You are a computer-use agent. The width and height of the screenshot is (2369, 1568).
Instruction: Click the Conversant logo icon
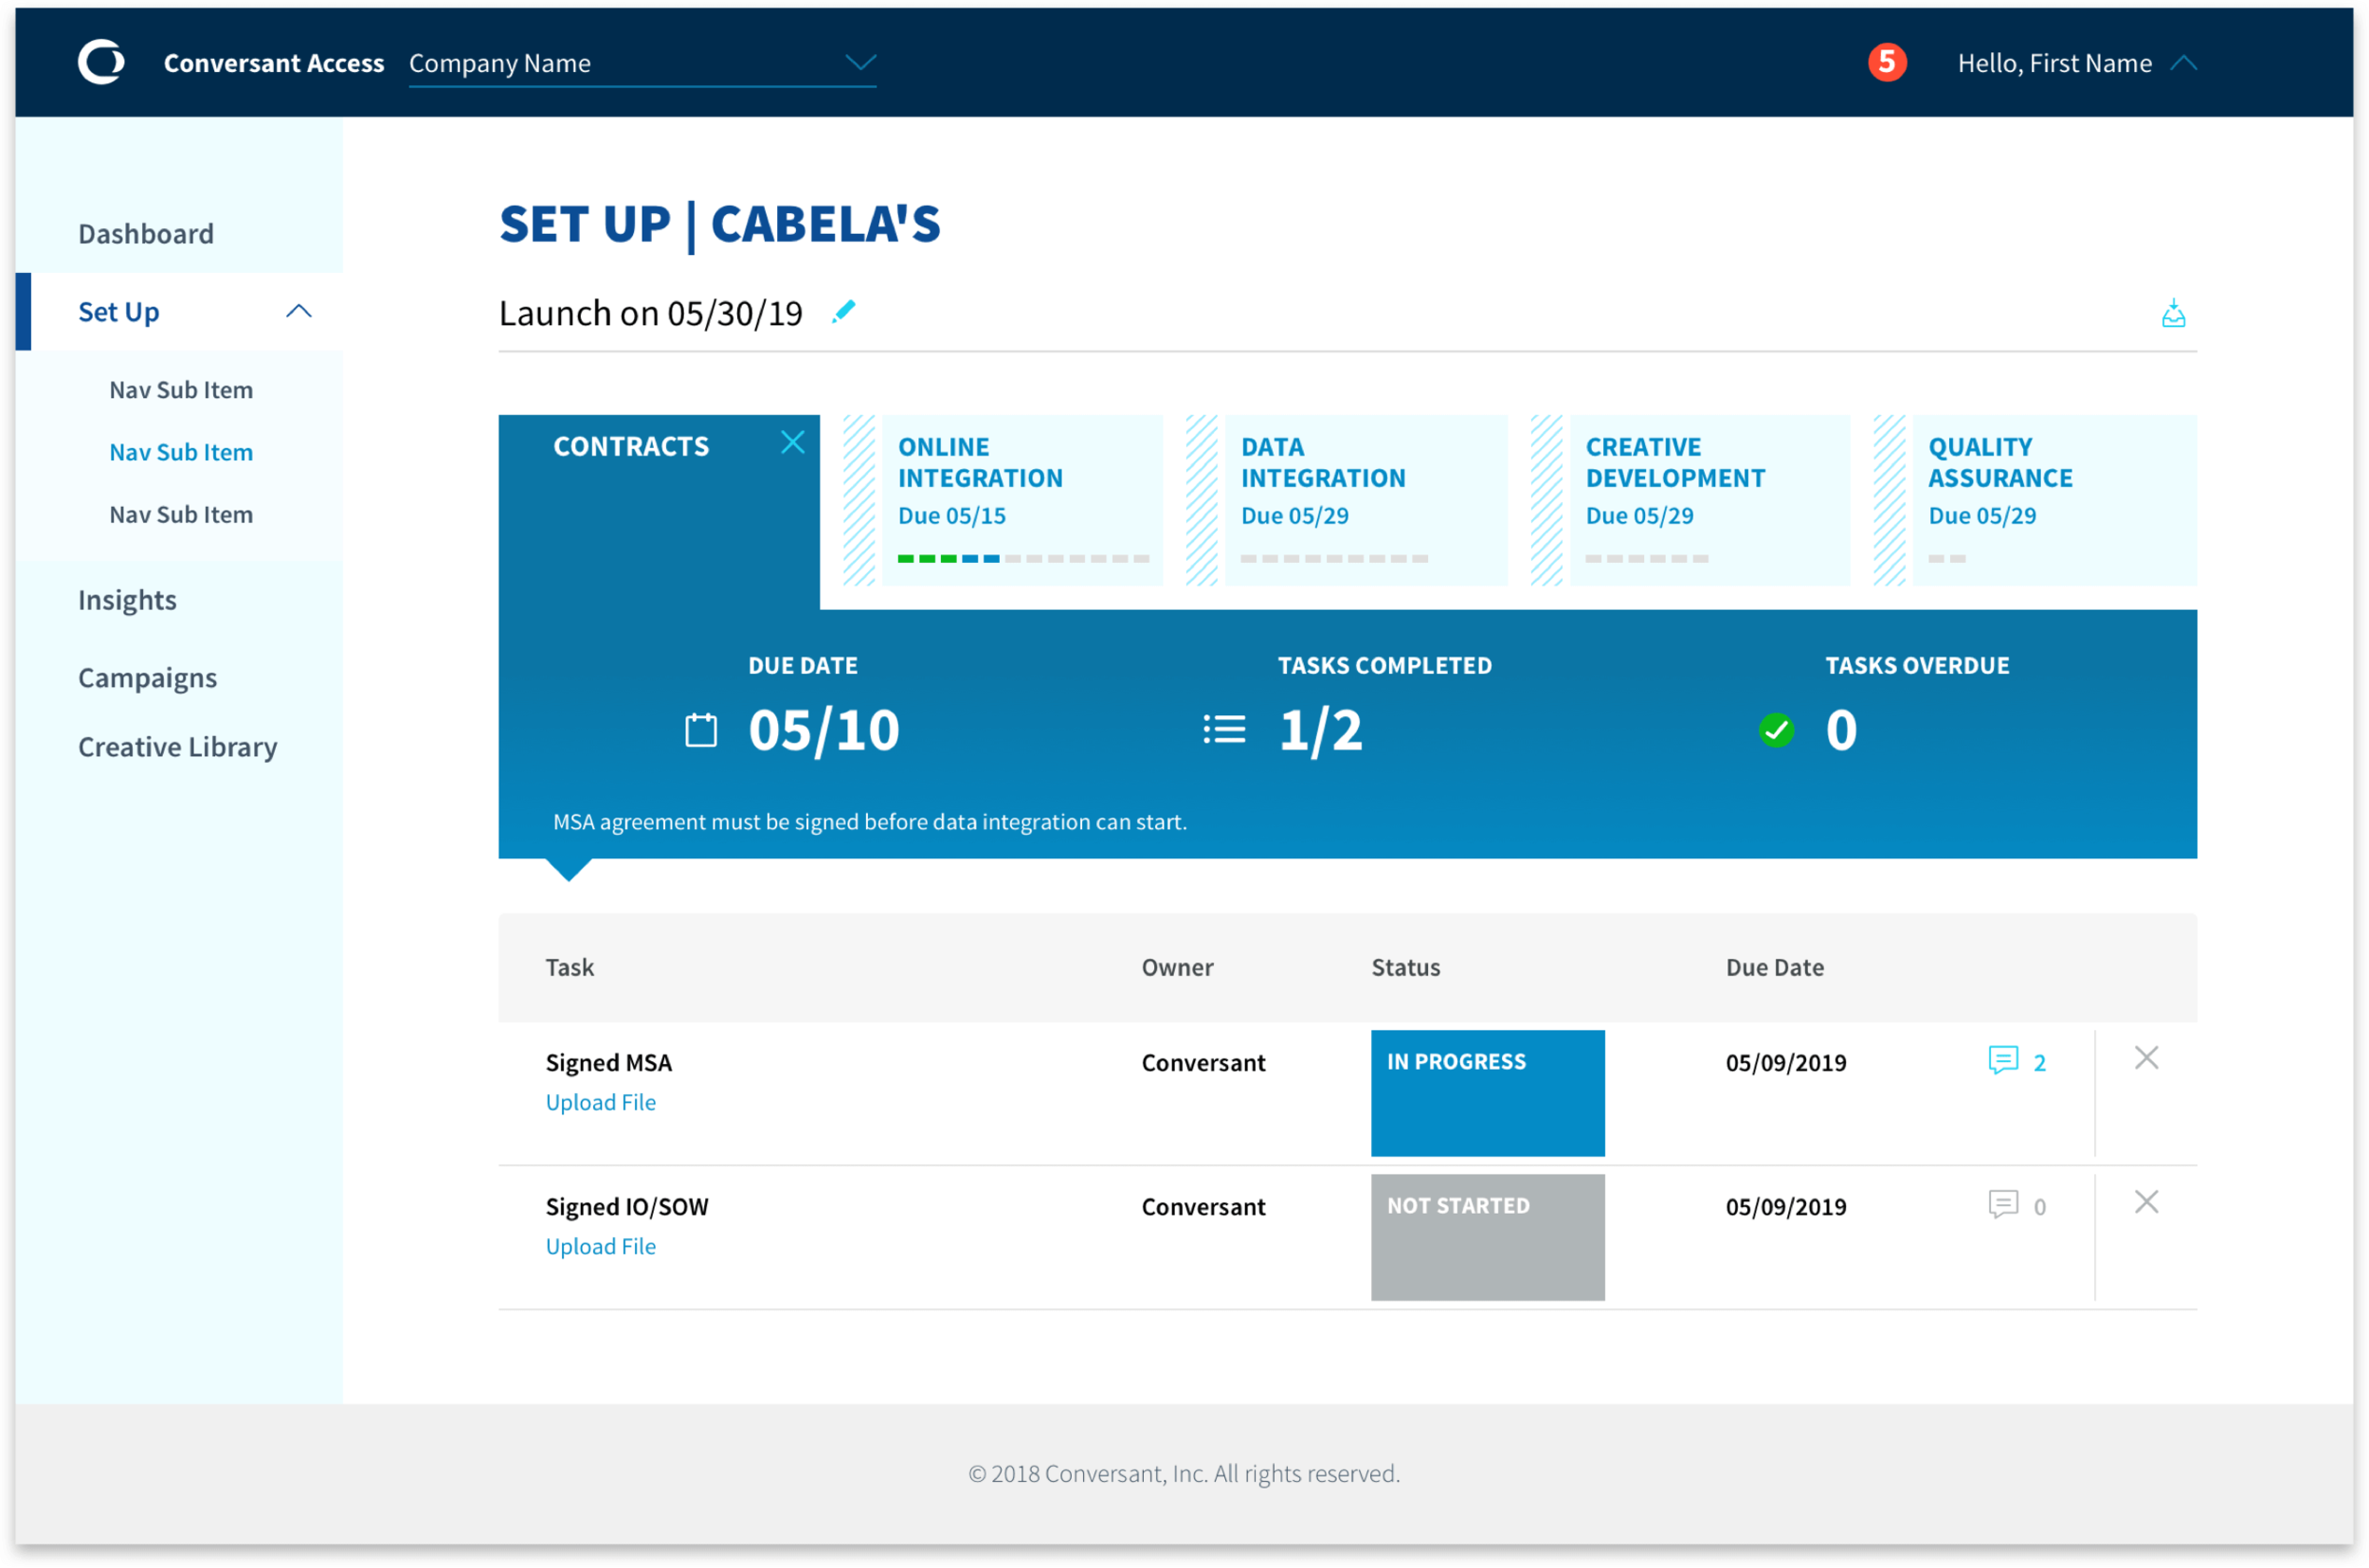(x=101, y=62)
